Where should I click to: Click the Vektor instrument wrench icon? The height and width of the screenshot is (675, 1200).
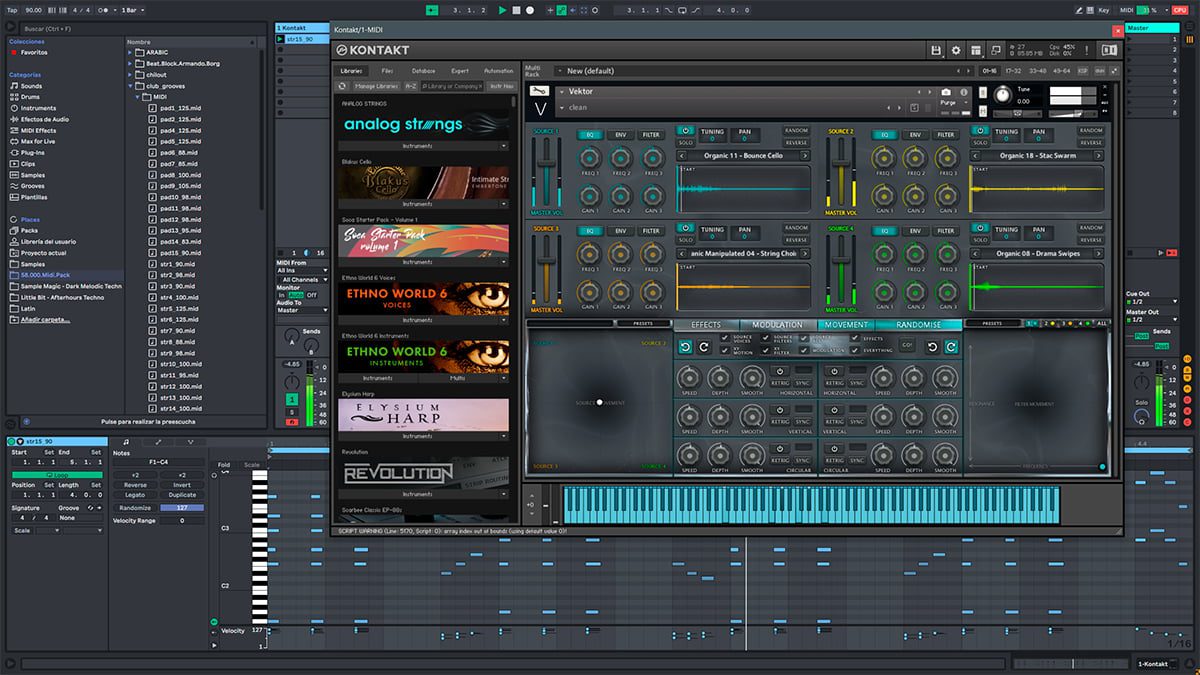tap(539, 91)
